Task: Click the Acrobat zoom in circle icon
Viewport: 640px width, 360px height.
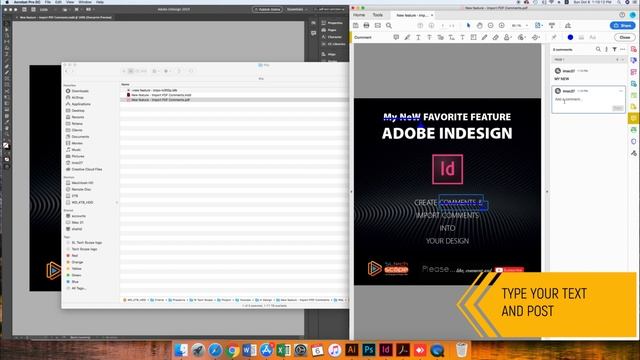Action: 502,25
